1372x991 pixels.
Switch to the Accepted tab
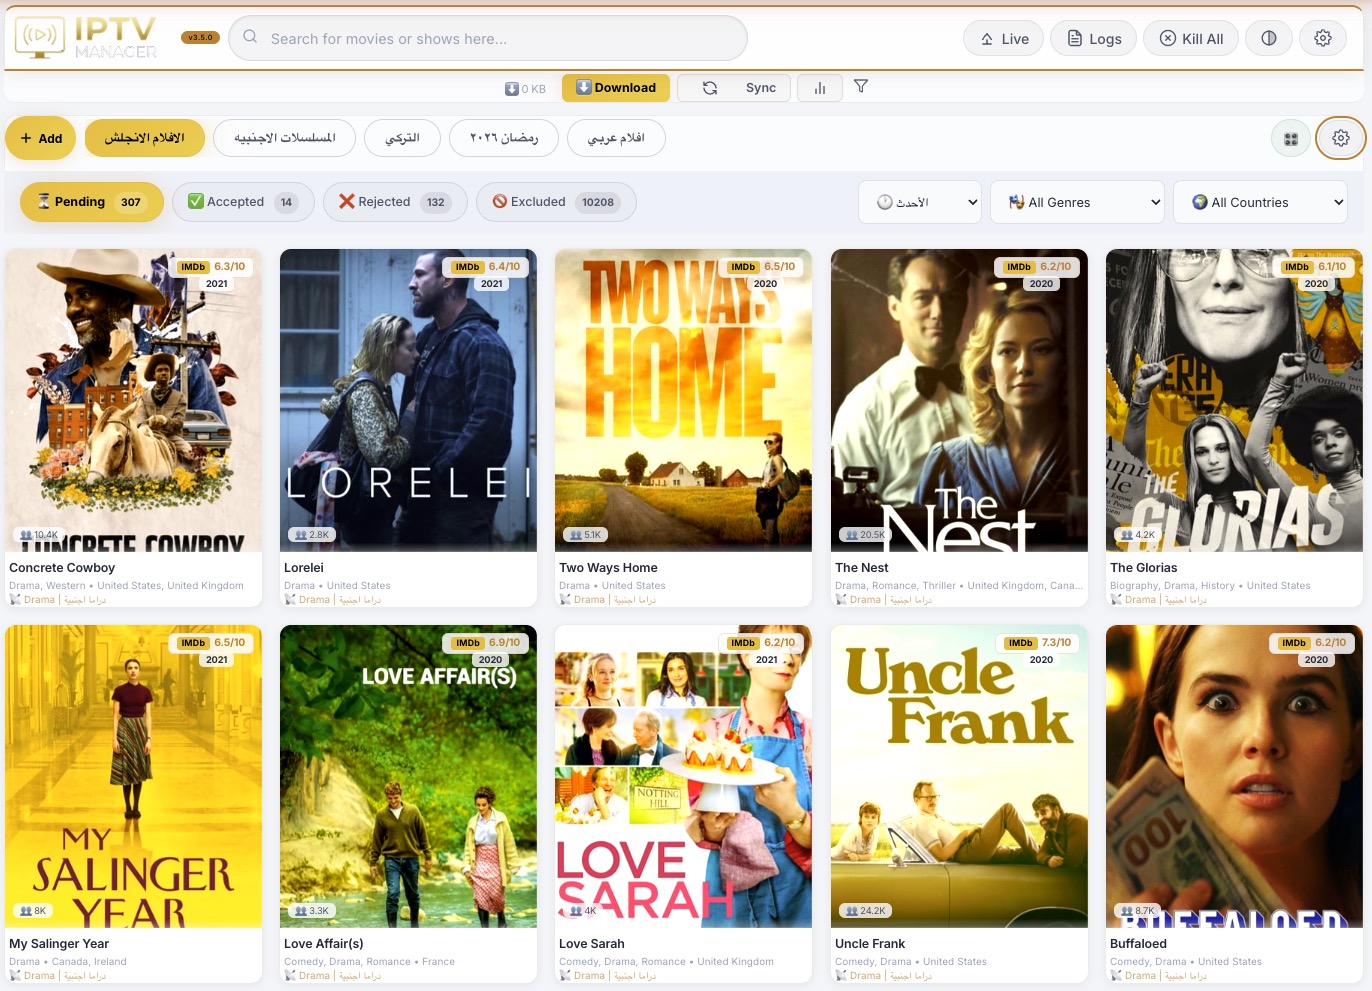(x=243, y=202)
